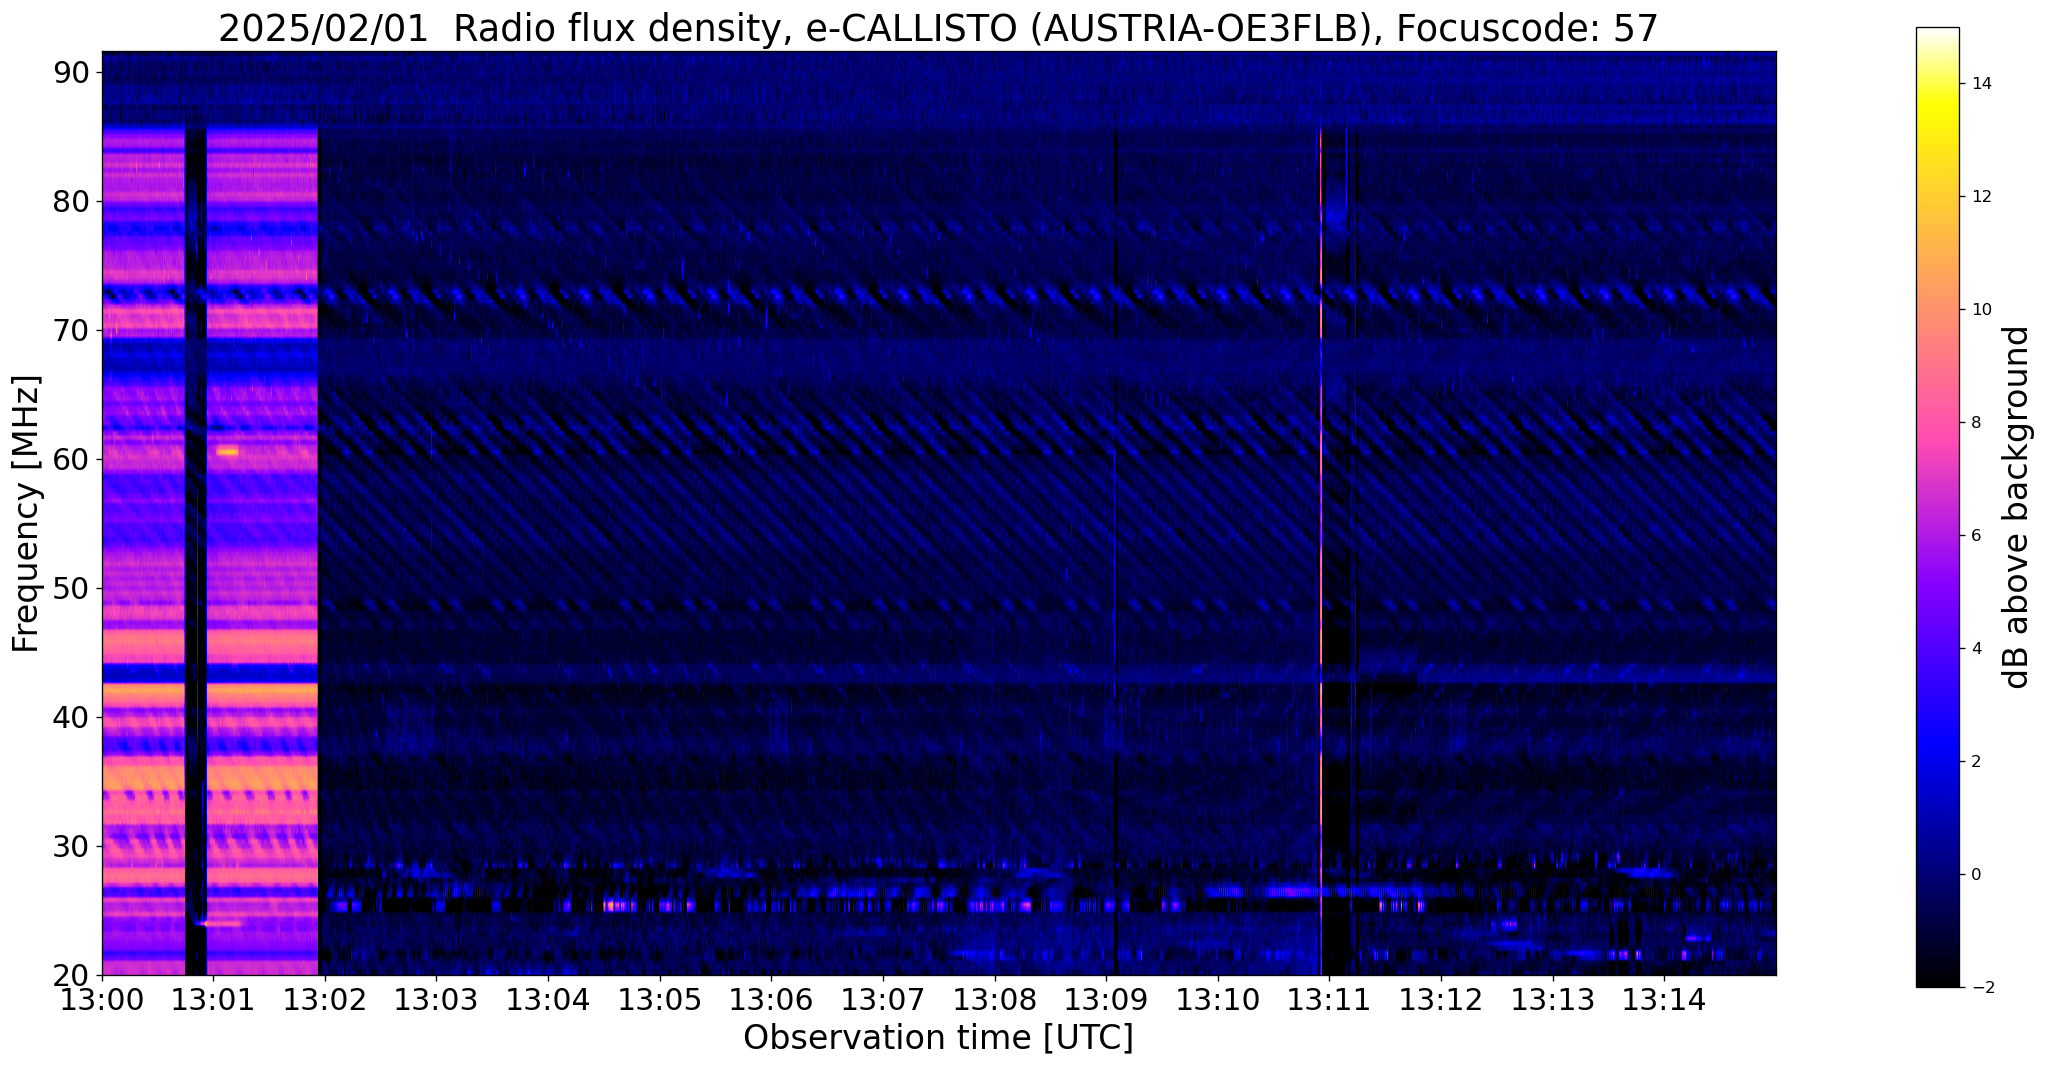Click the 'dB above background' colorbar label
Image resolution: width=2047 pixels, height=1067 pixels.
click(x=2016, y=507)
